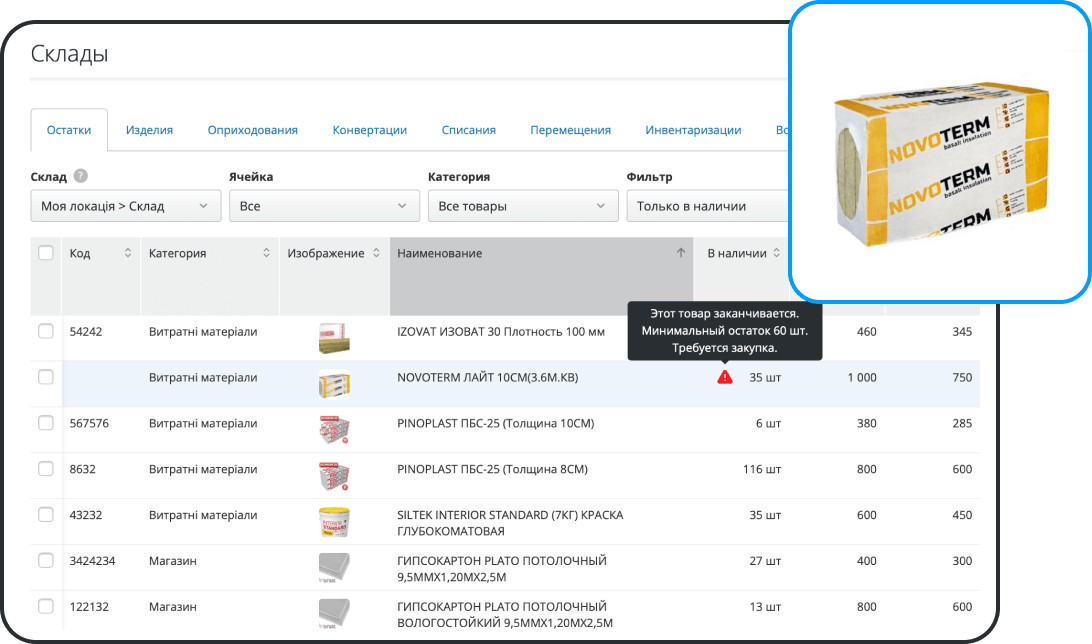1092x644 pixels.
Task: Click the ascending sort arrow on Наименование column
Action: click(x=679, y=253)
